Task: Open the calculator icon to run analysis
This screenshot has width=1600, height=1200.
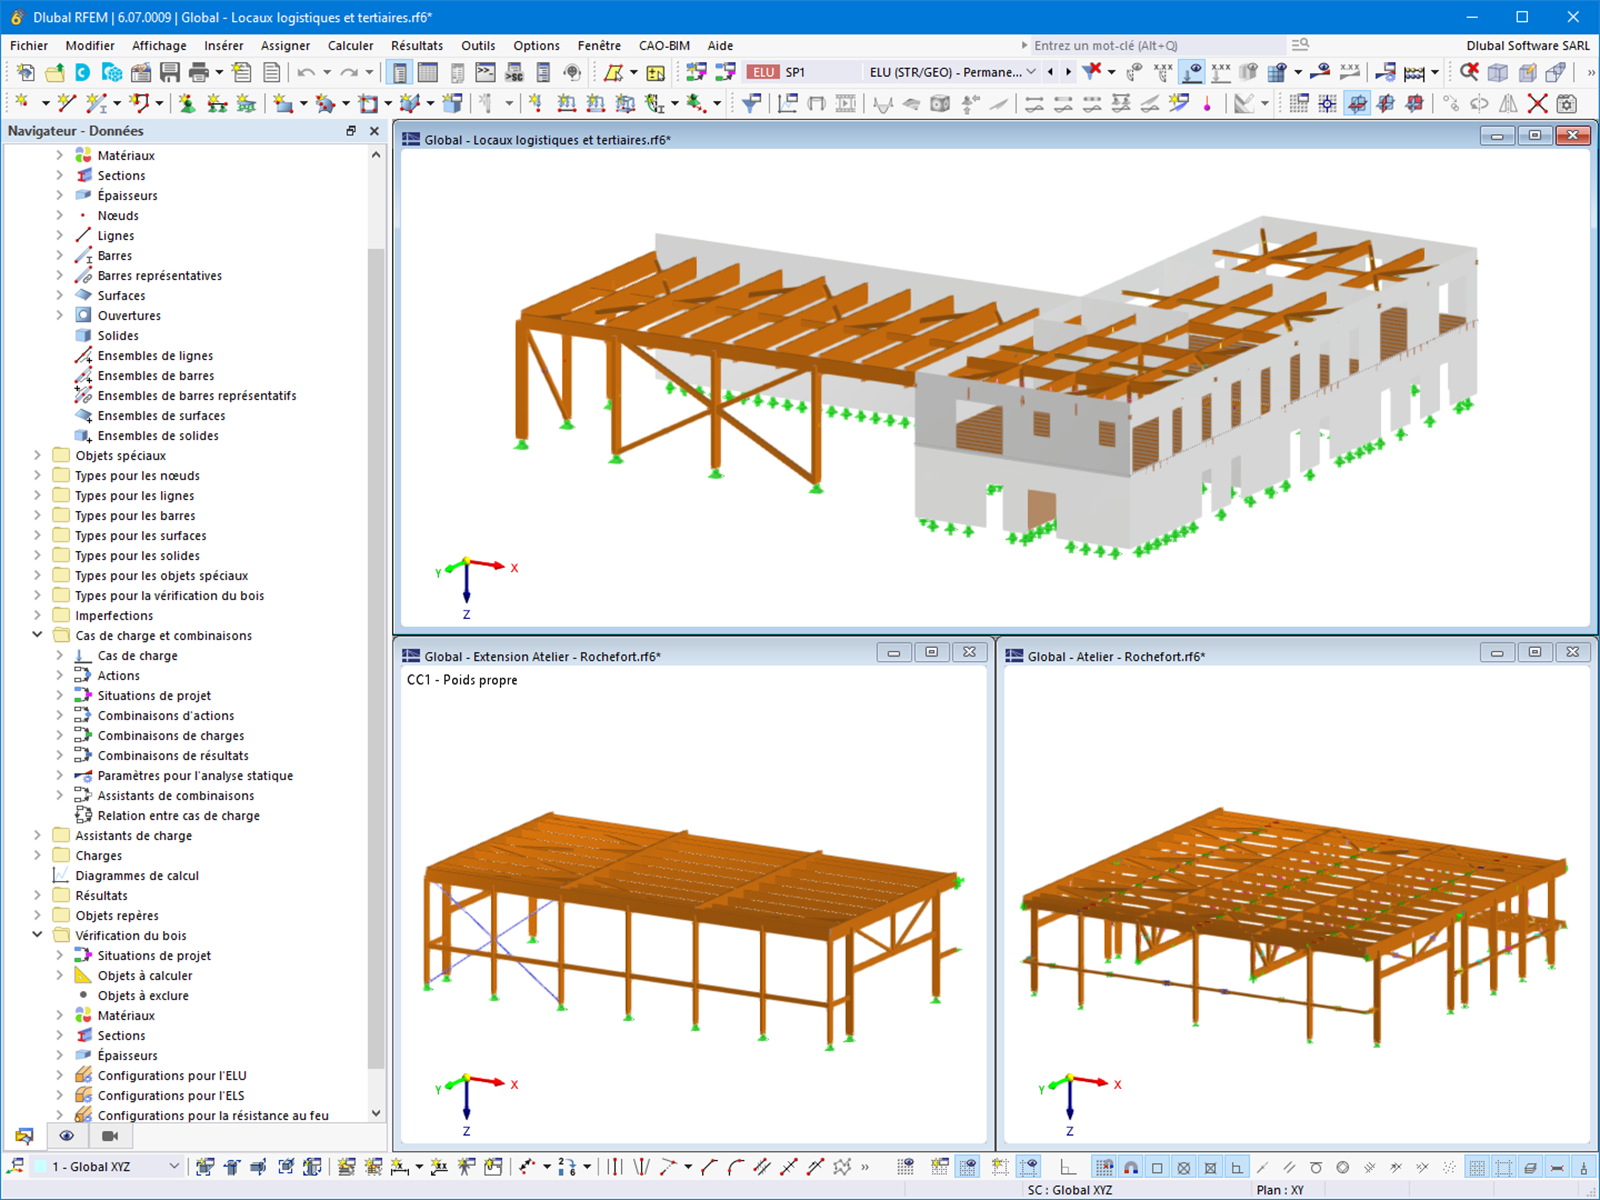Action: [1412, 72]
